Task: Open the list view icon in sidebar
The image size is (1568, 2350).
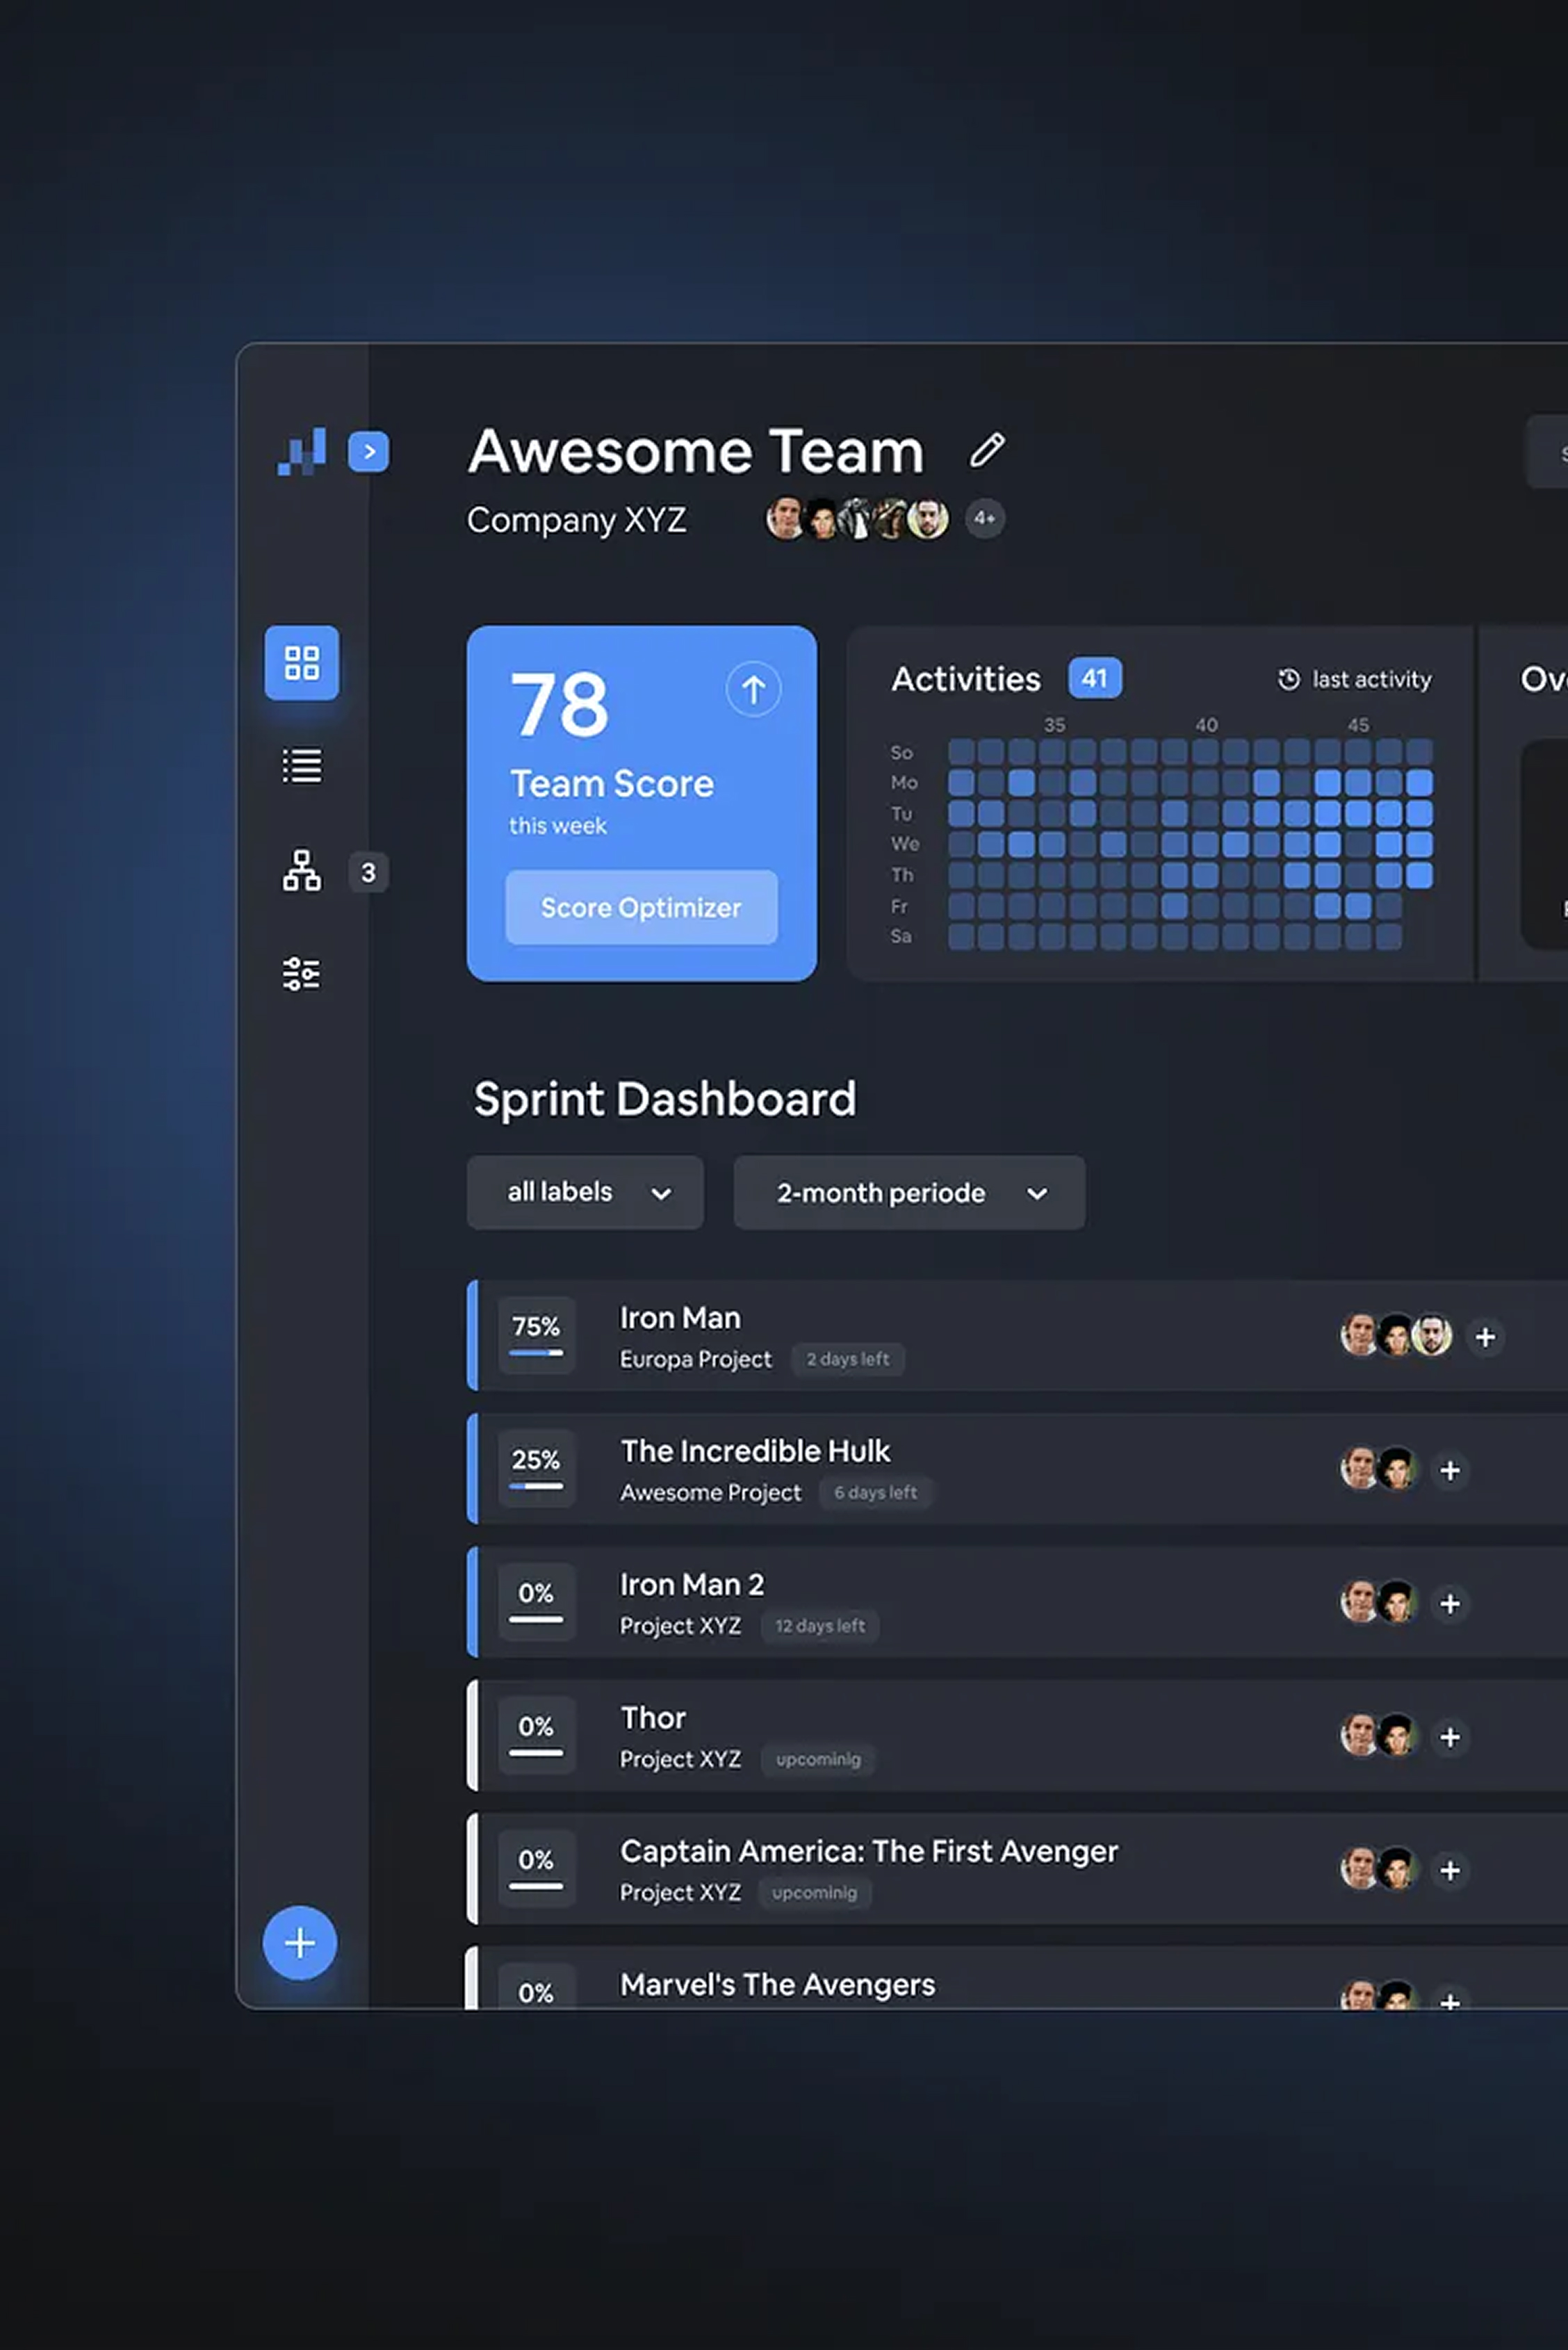Action: tap(301, 766)
